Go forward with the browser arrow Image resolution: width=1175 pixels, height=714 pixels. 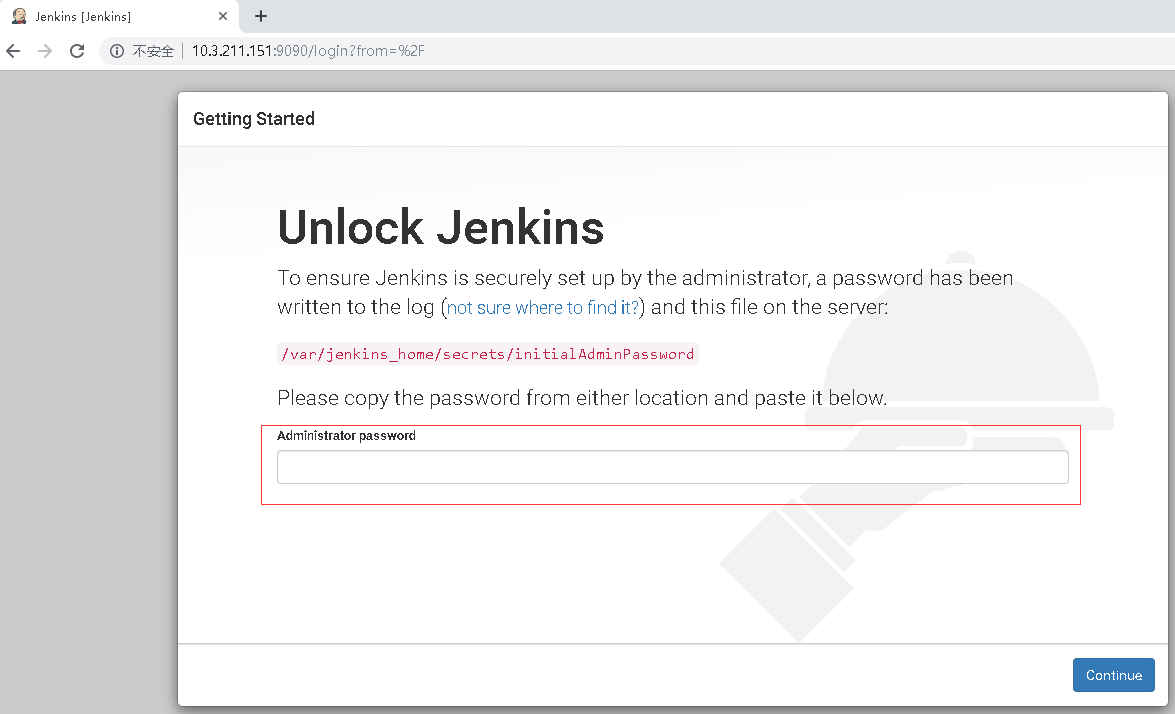45,51
